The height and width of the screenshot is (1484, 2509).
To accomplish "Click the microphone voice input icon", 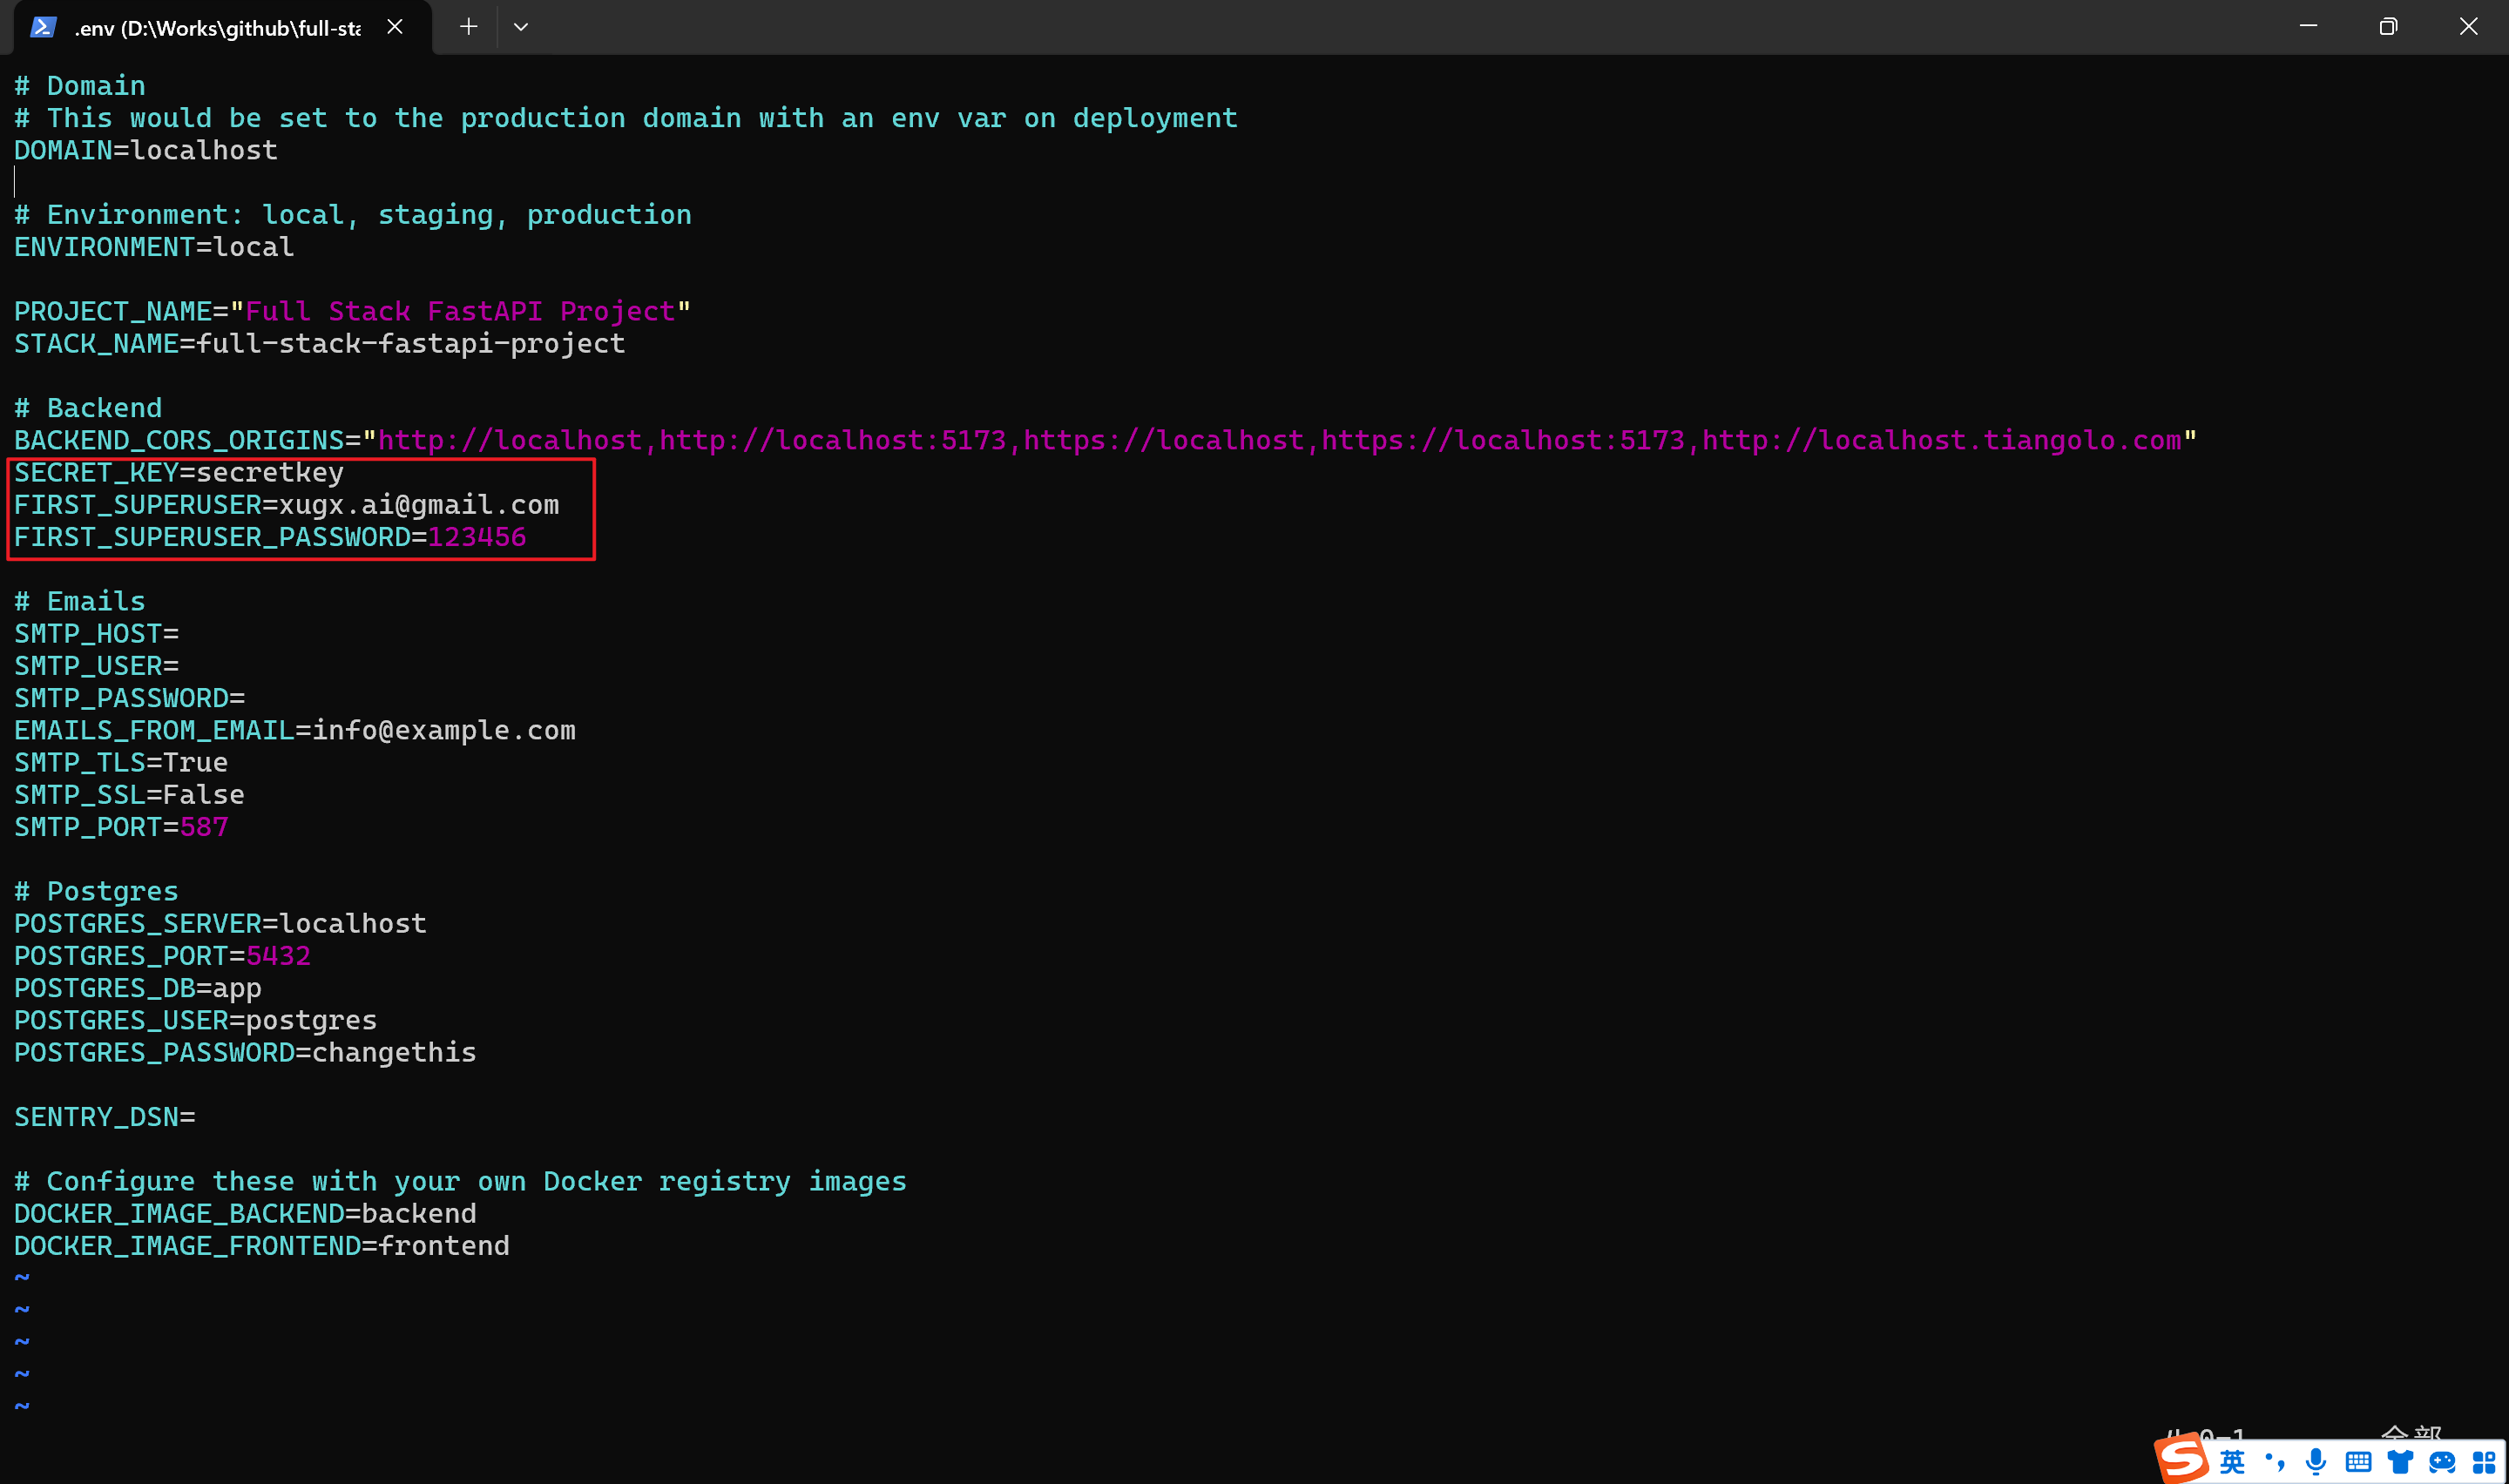I will (2315, 1462).
